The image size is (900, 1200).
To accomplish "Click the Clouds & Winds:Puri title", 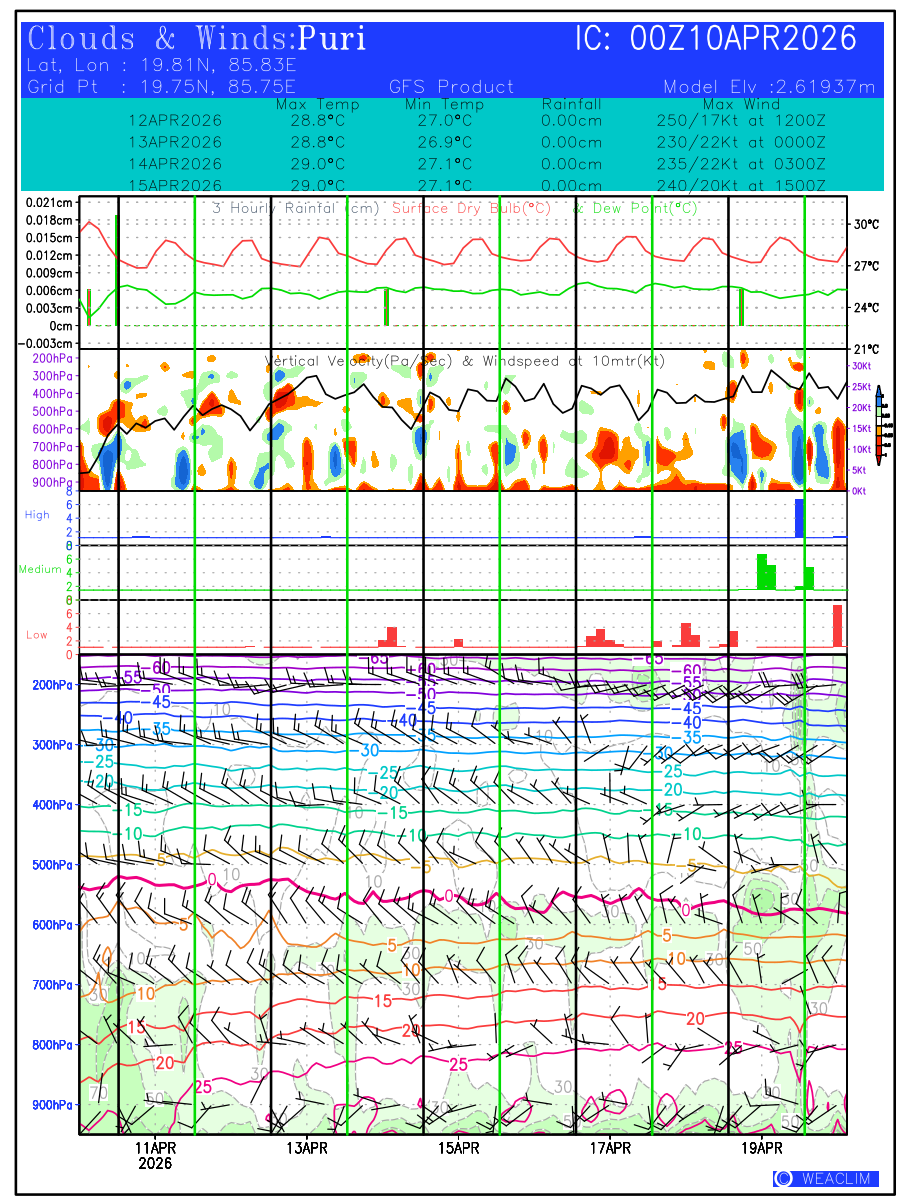I will [x=197, y=39].
